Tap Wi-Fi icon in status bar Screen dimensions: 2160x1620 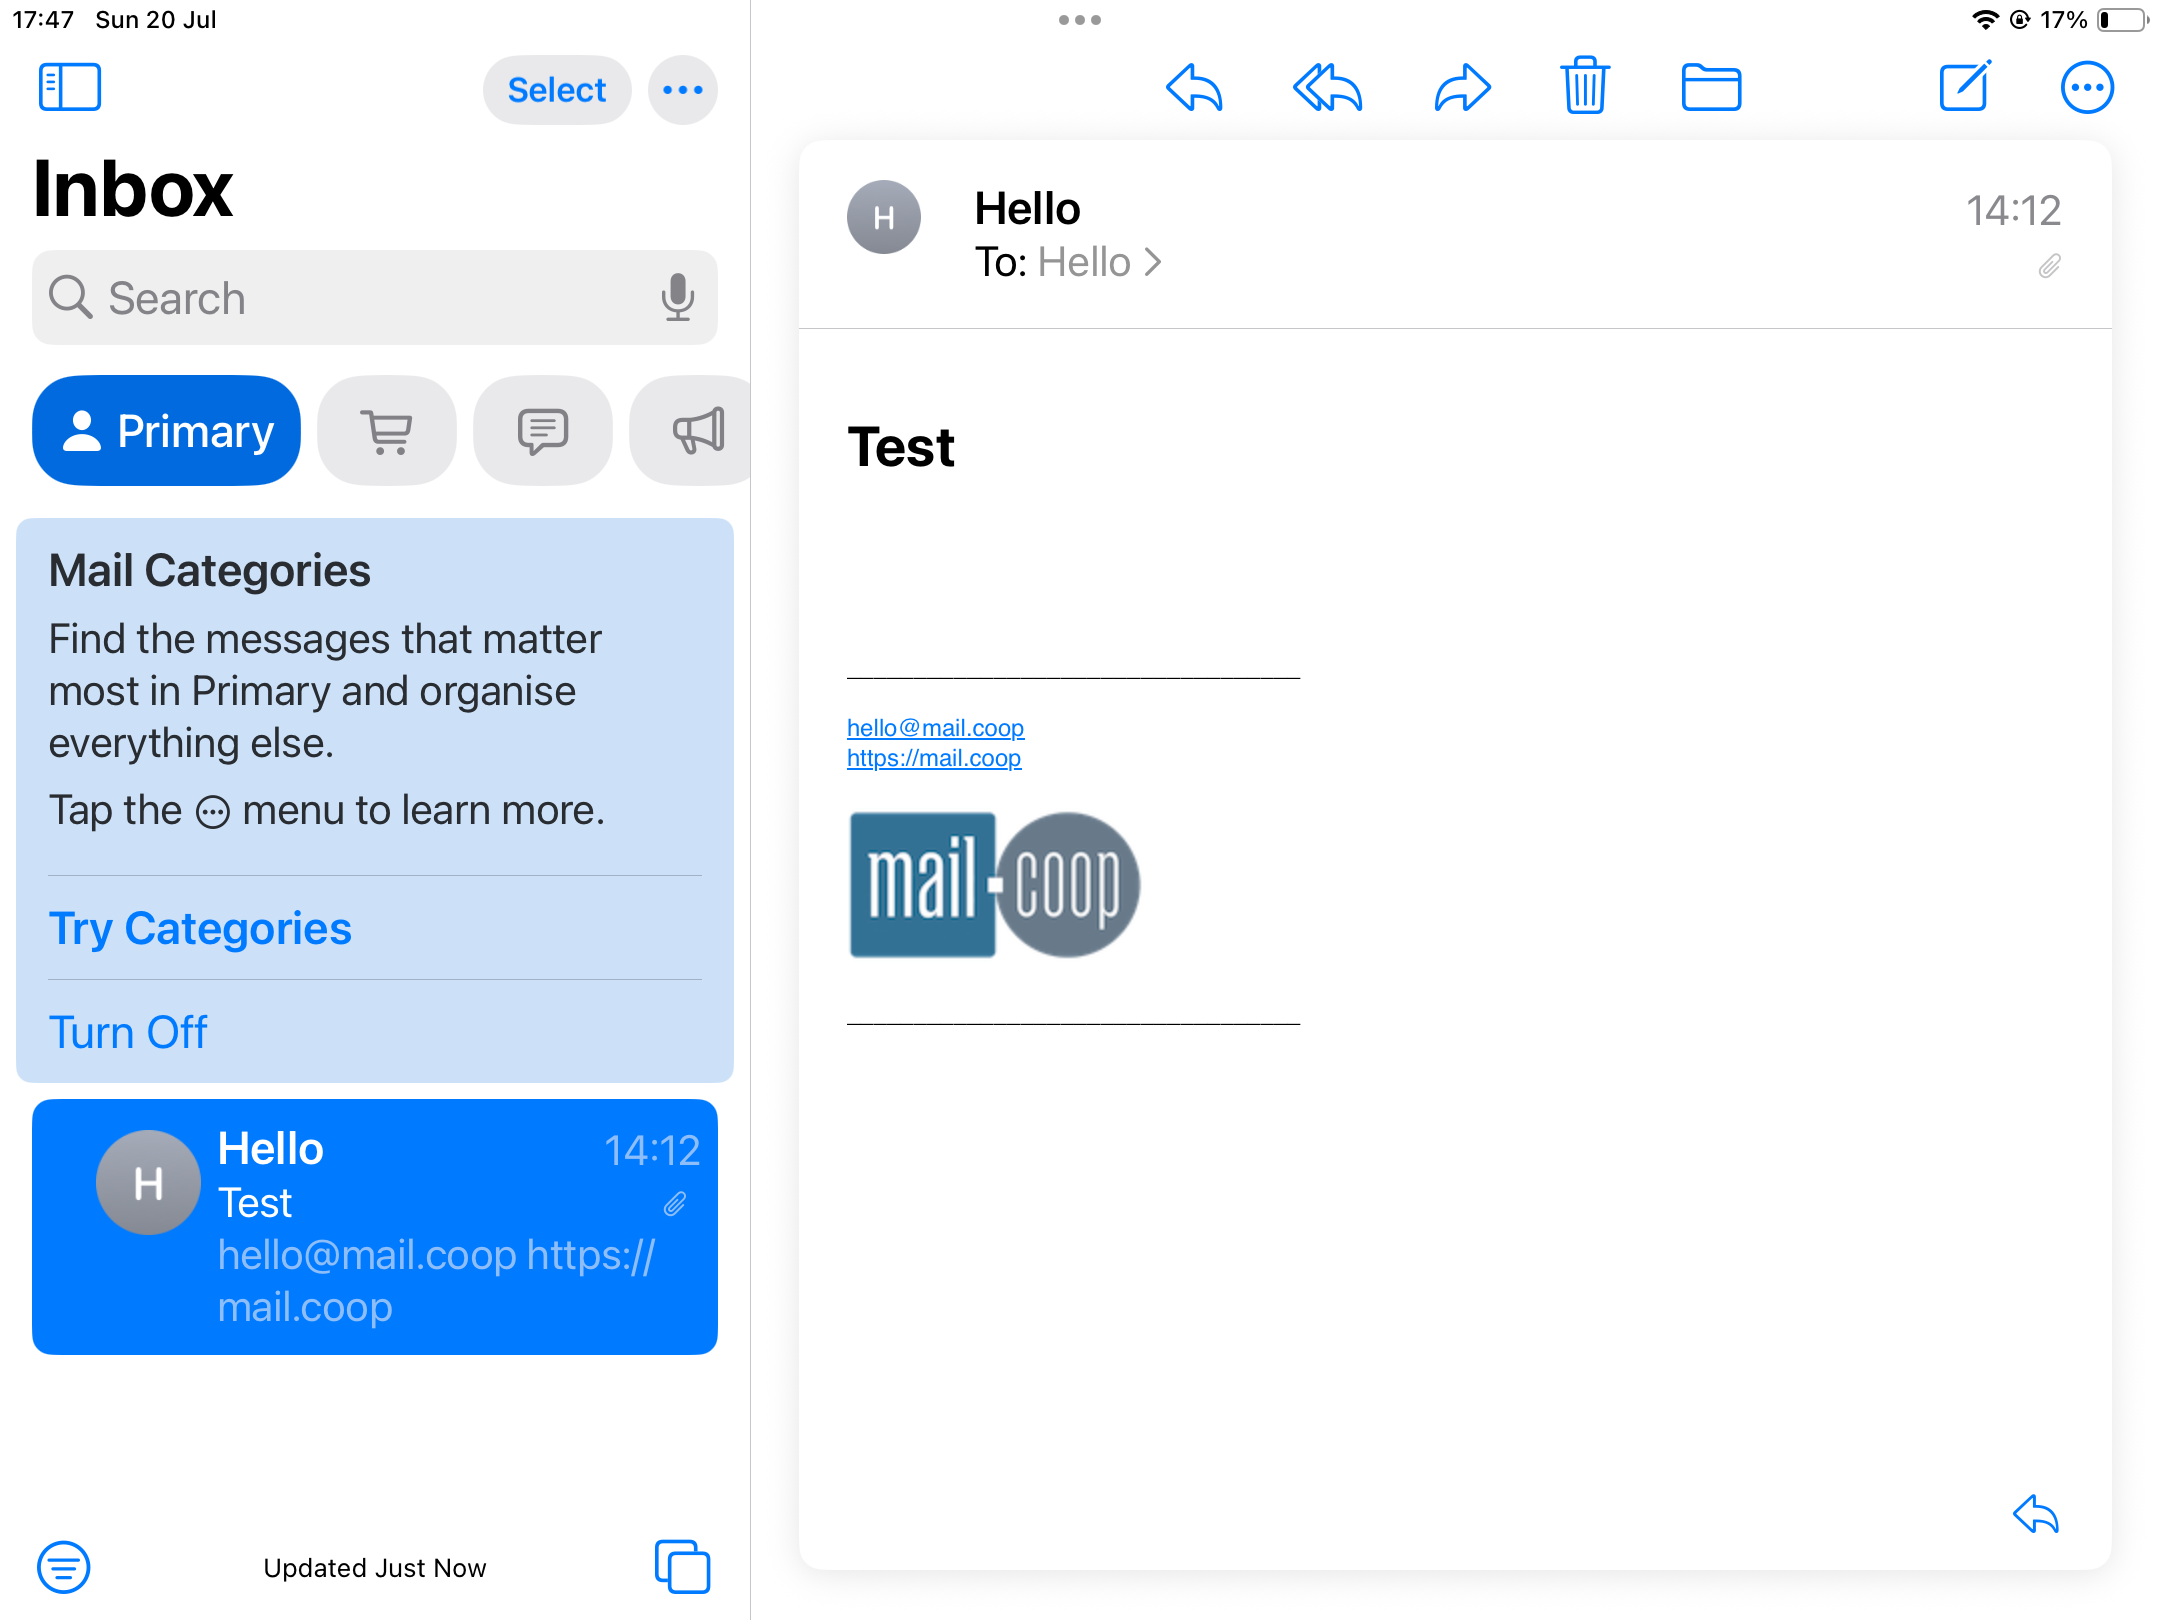pyautogui.click(x=1985, y=20)
